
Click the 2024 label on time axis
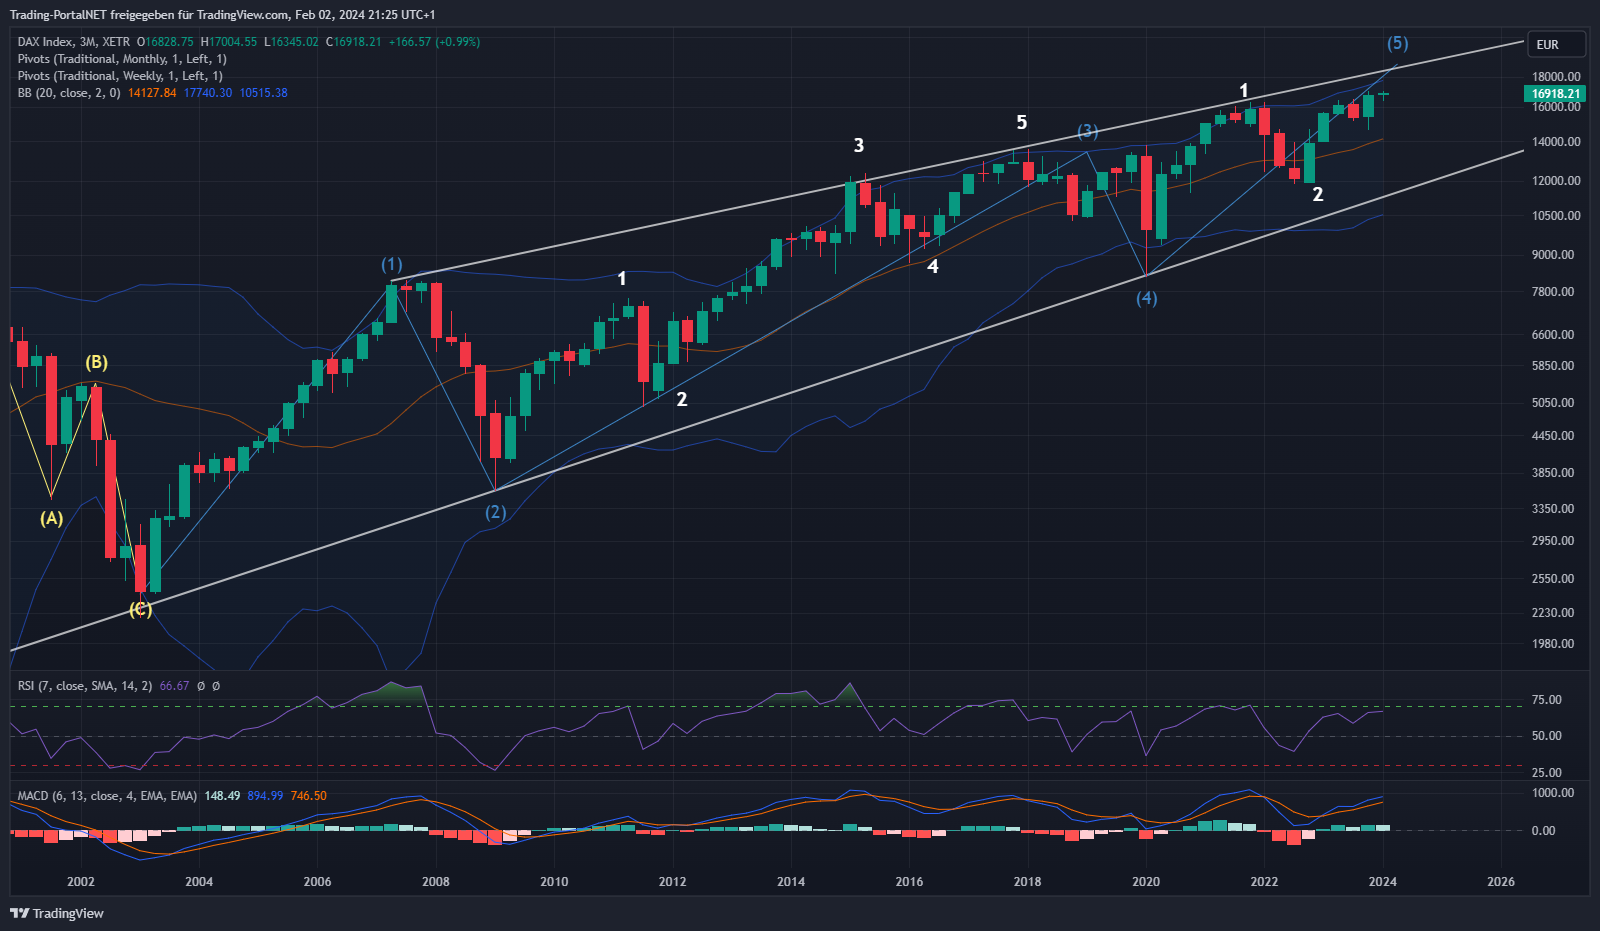(x=1382, y=881)
